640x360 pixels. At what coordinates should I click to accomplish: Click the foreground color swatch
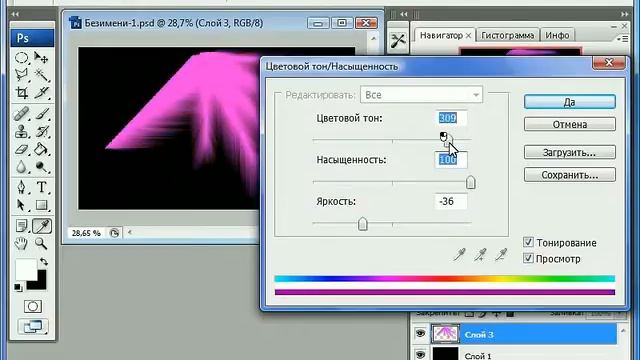point(25,269)
